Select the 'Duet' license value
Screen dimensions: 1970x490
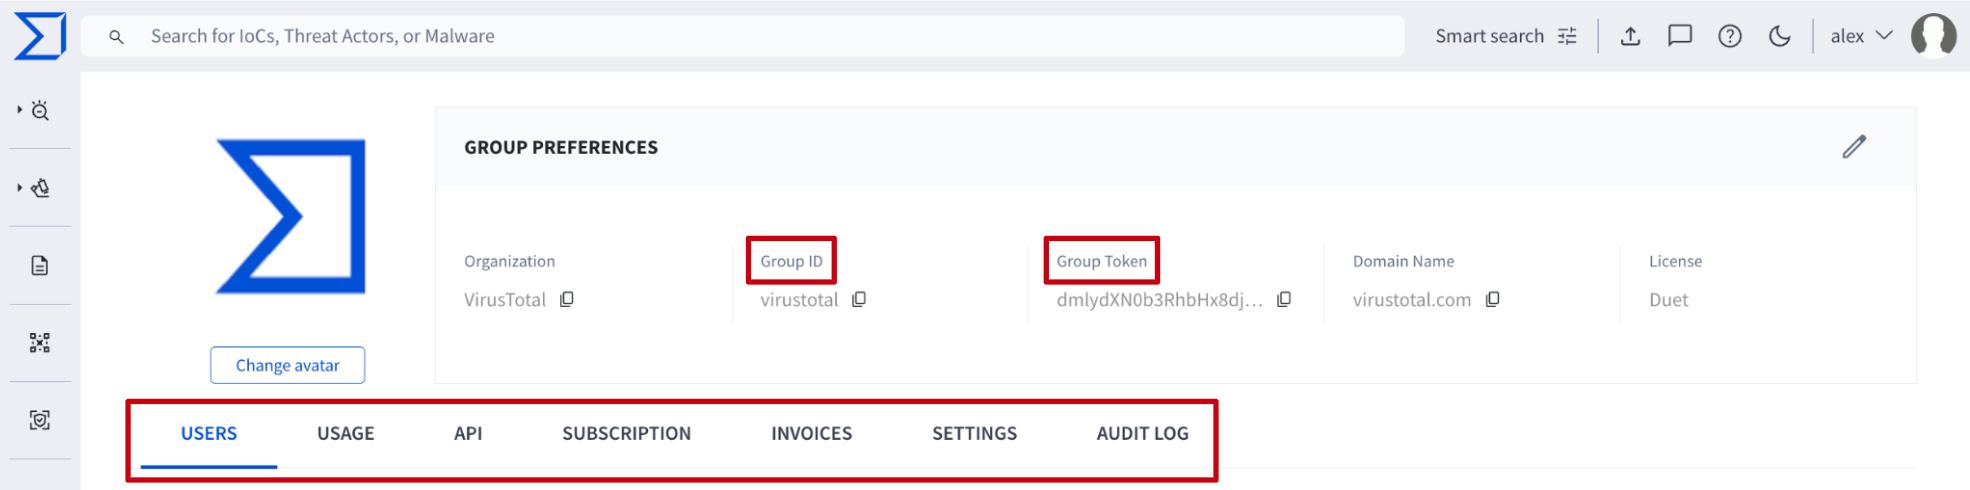click(x=1668, y=300)
